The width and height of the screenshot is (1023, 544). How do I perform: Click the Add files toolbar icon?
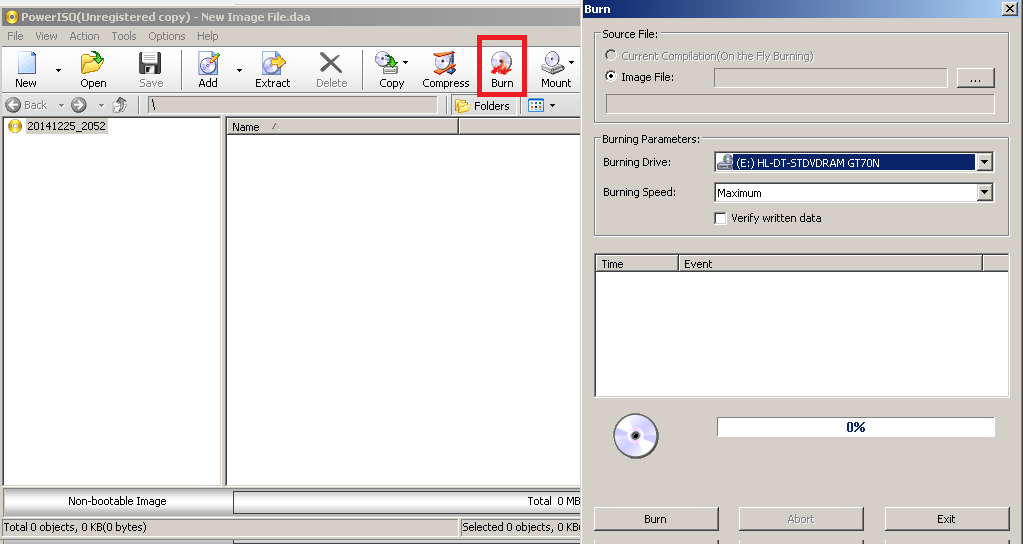[208, 64]
